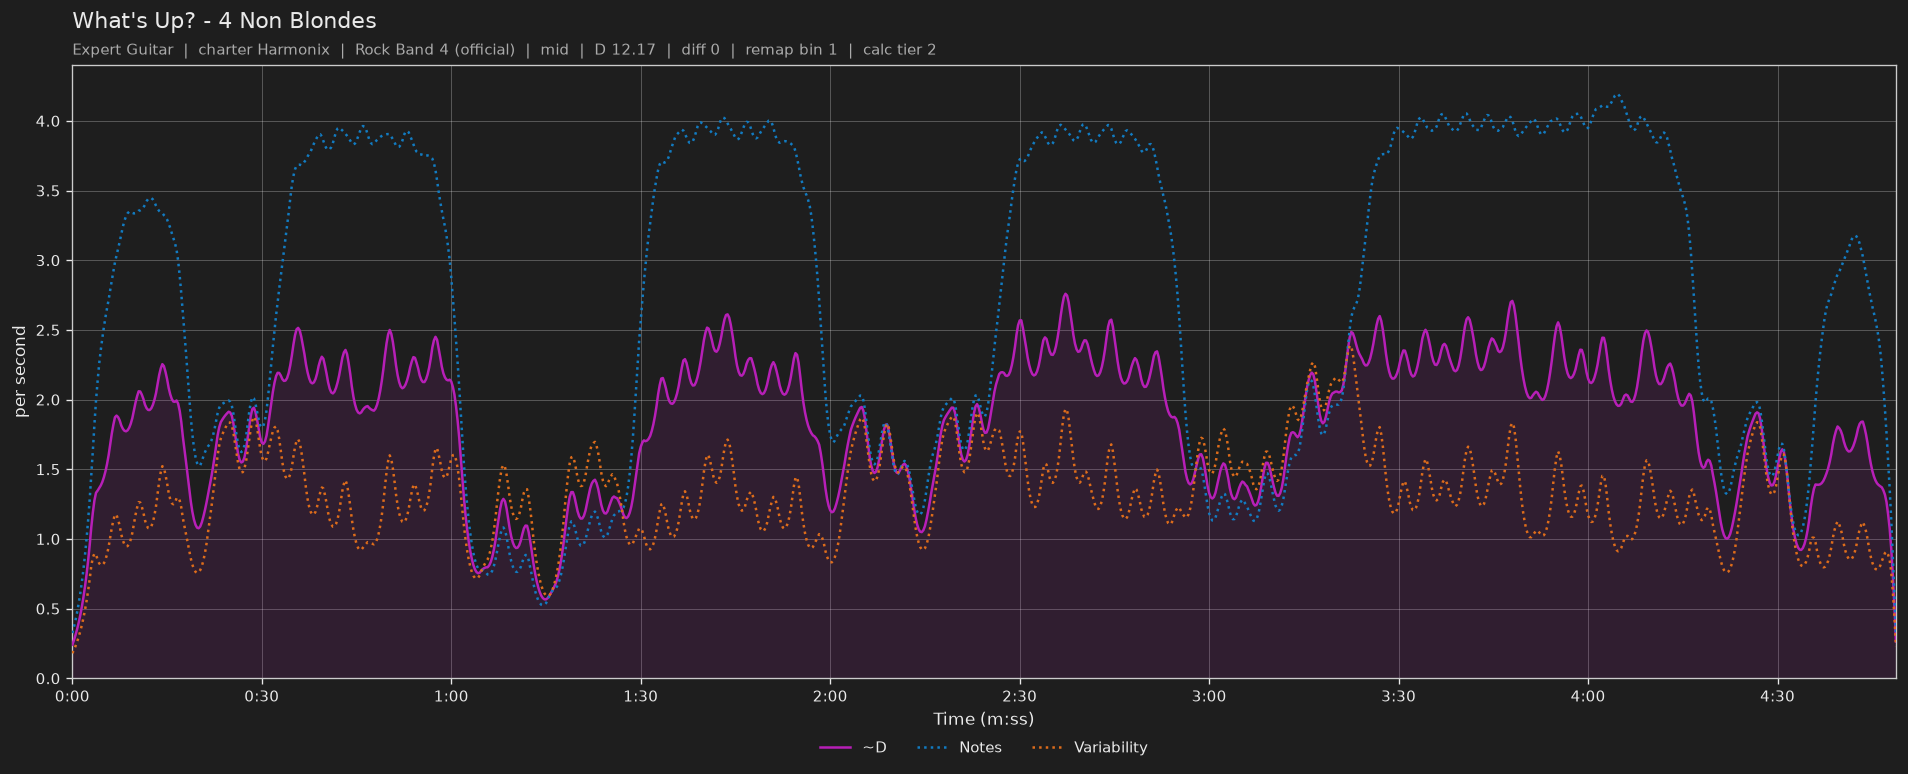Click the 1.0 y-axis tick label

click(48, 540)
